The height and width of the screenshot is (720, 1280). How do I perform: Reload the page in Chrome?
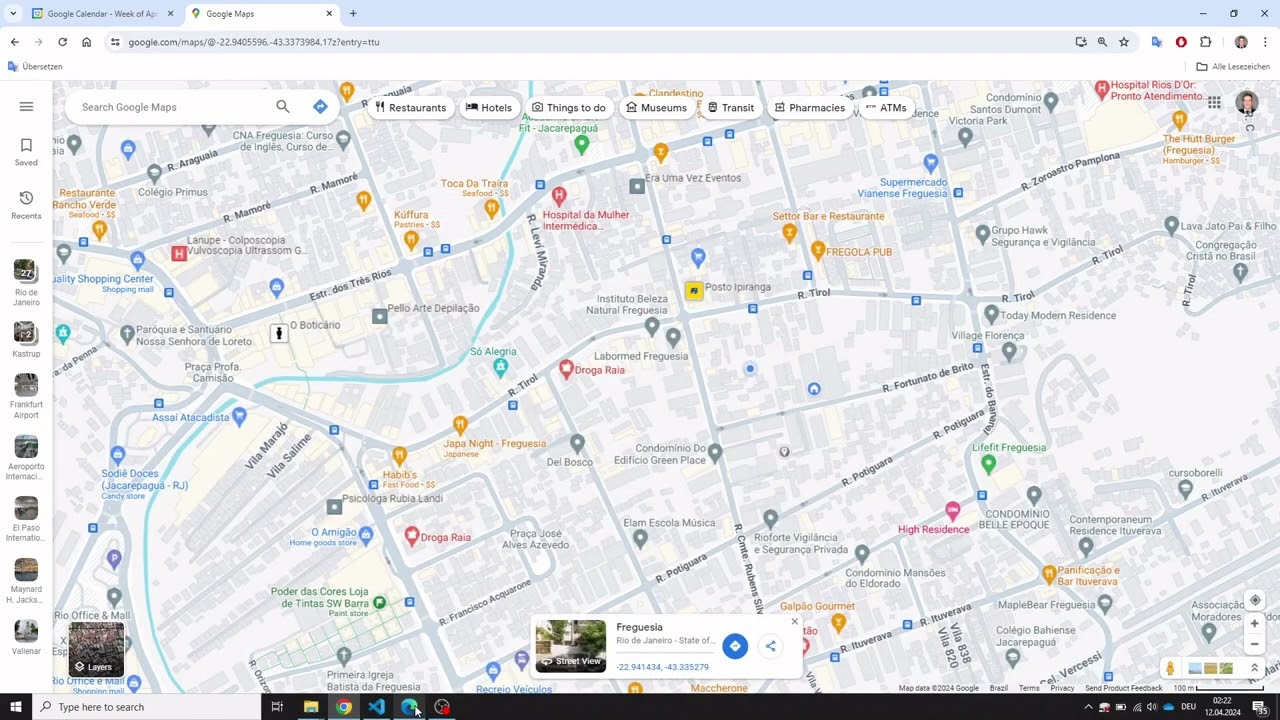click(x=62, y=42)
